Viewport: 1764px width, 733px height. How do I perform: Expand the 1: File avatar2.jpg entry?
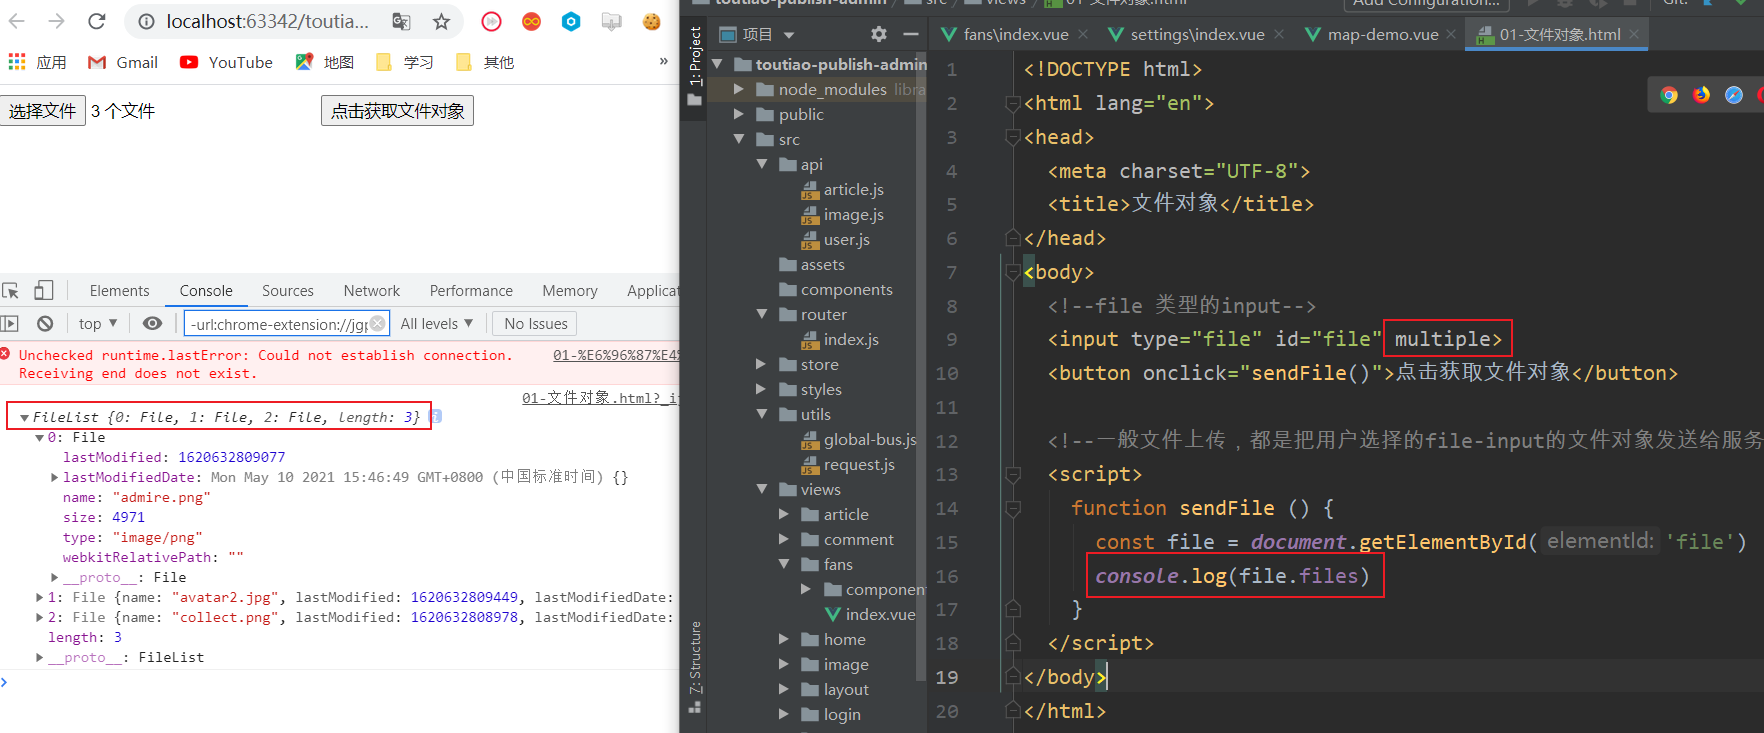(x=39, y=598)
